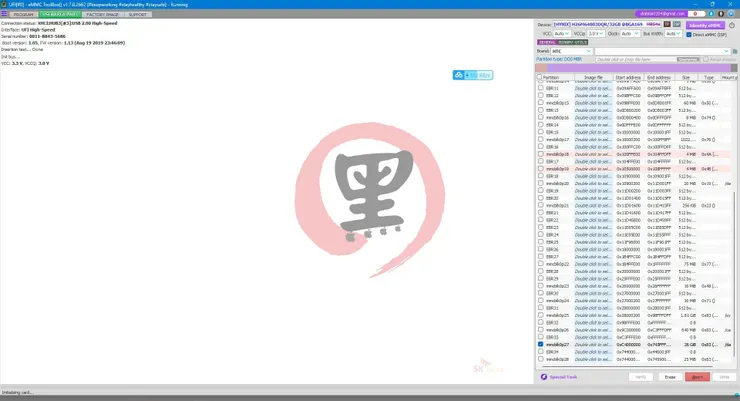This screenshot has width=740, height=401.
Task: Click the Partition type: DOS MBR link
Action: coord(558,59)
